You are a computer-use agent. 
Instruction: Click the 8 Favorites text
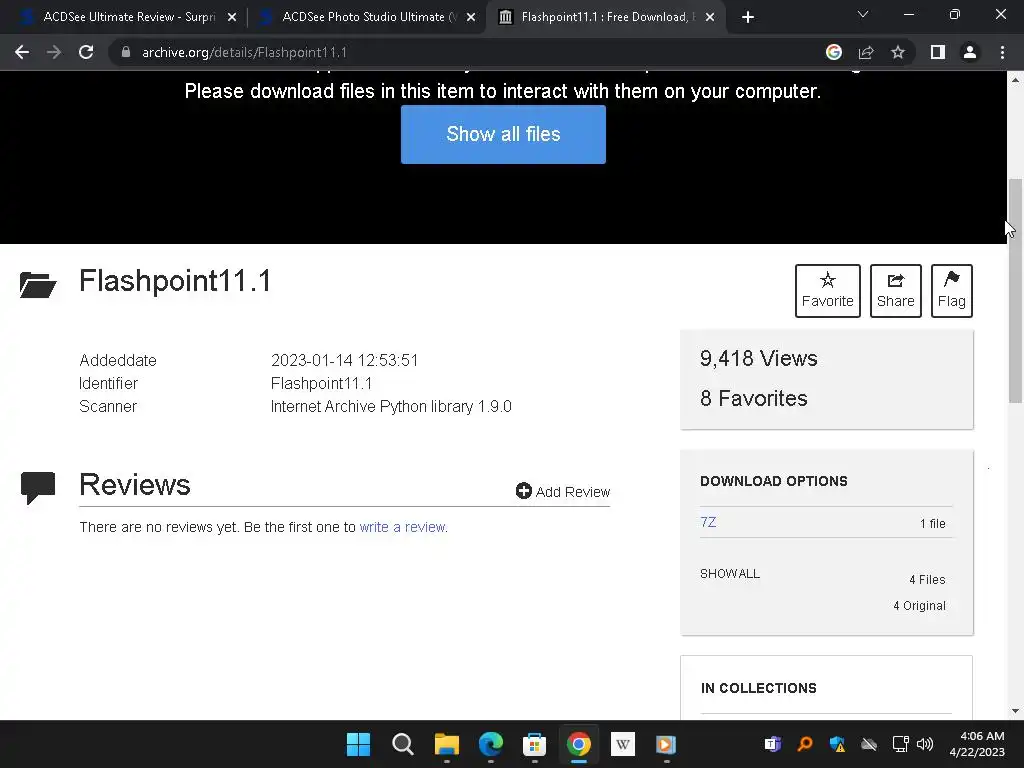754,398
